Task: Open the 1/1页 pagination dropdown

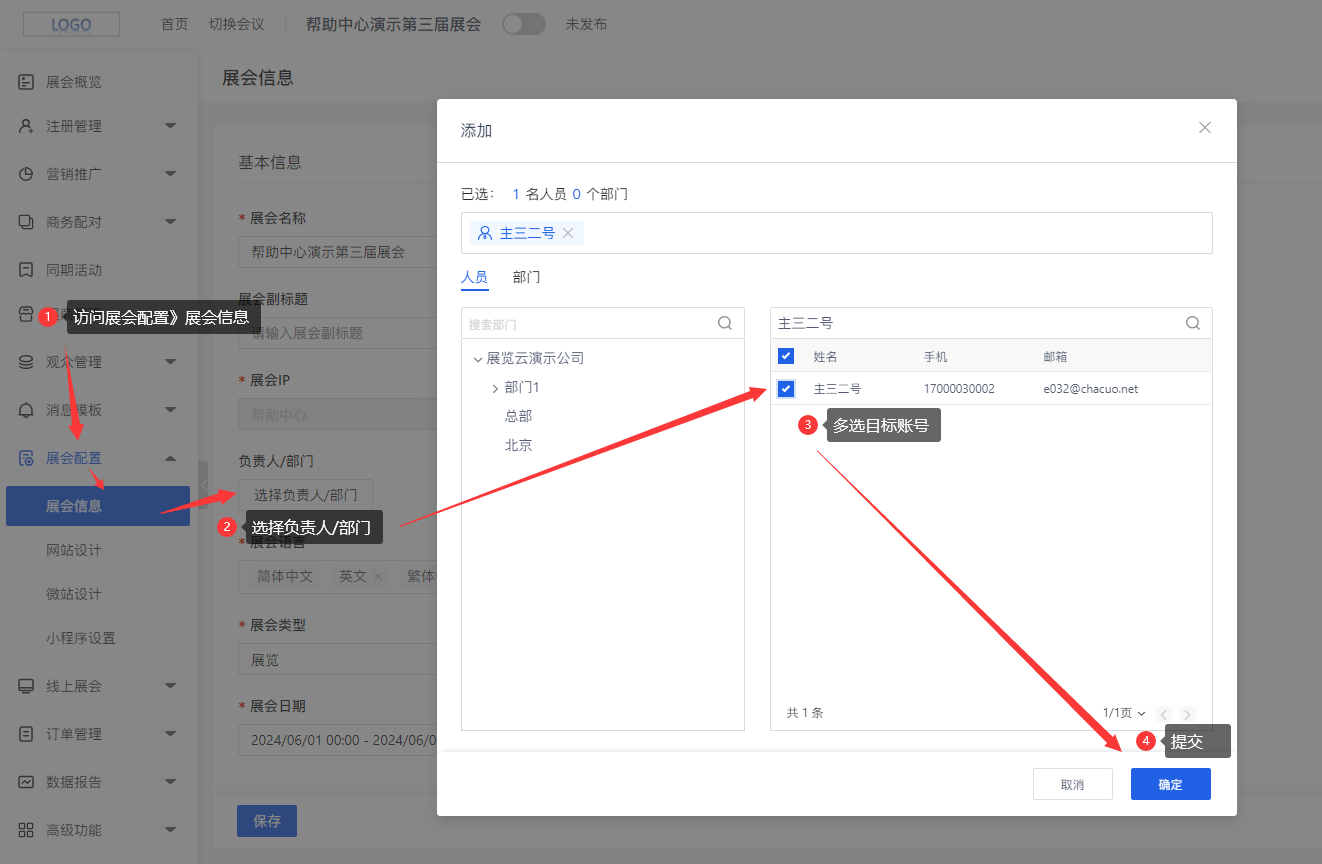Action: 1123,712
